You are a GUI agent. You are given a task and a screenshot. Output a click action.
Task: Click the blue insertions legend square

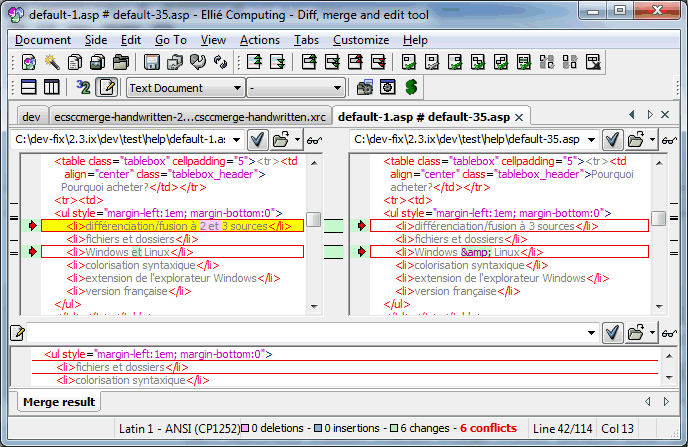[319, 428]
